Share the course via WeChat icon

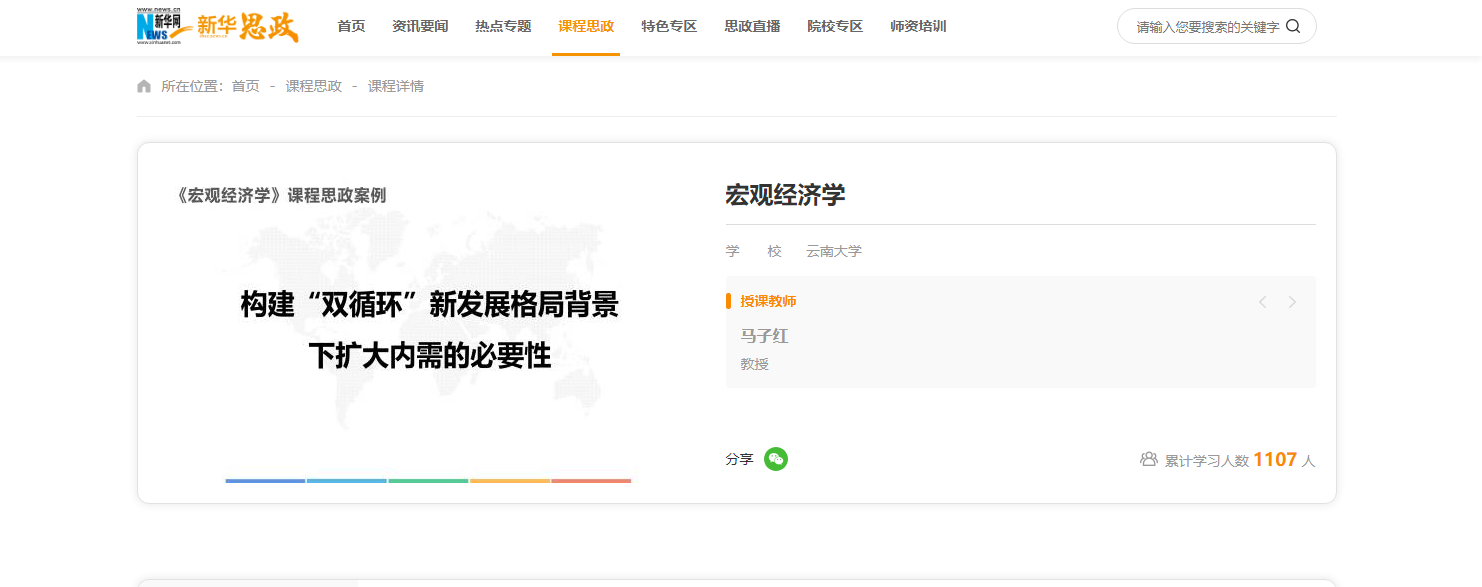pyautogui.click(x=776, y=459)
